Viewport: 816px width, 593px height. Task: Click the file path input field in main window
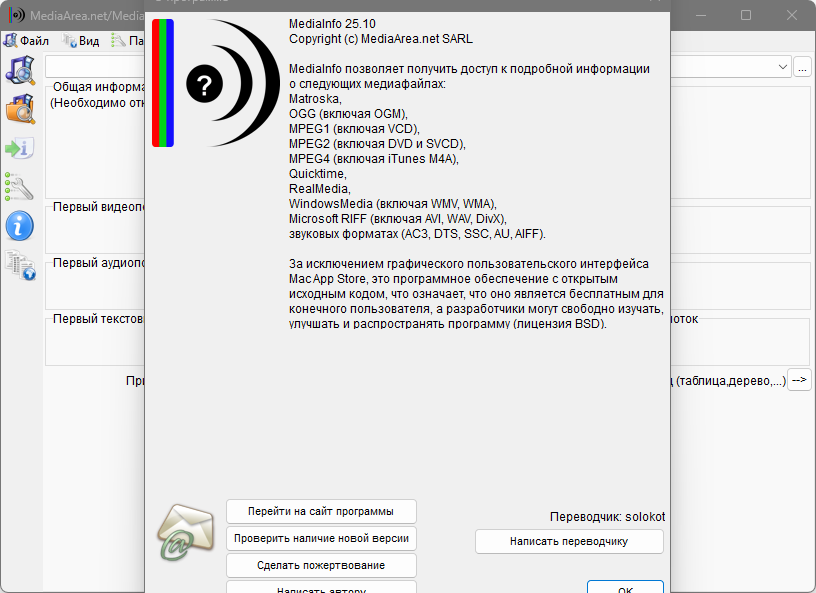(95, 67)
